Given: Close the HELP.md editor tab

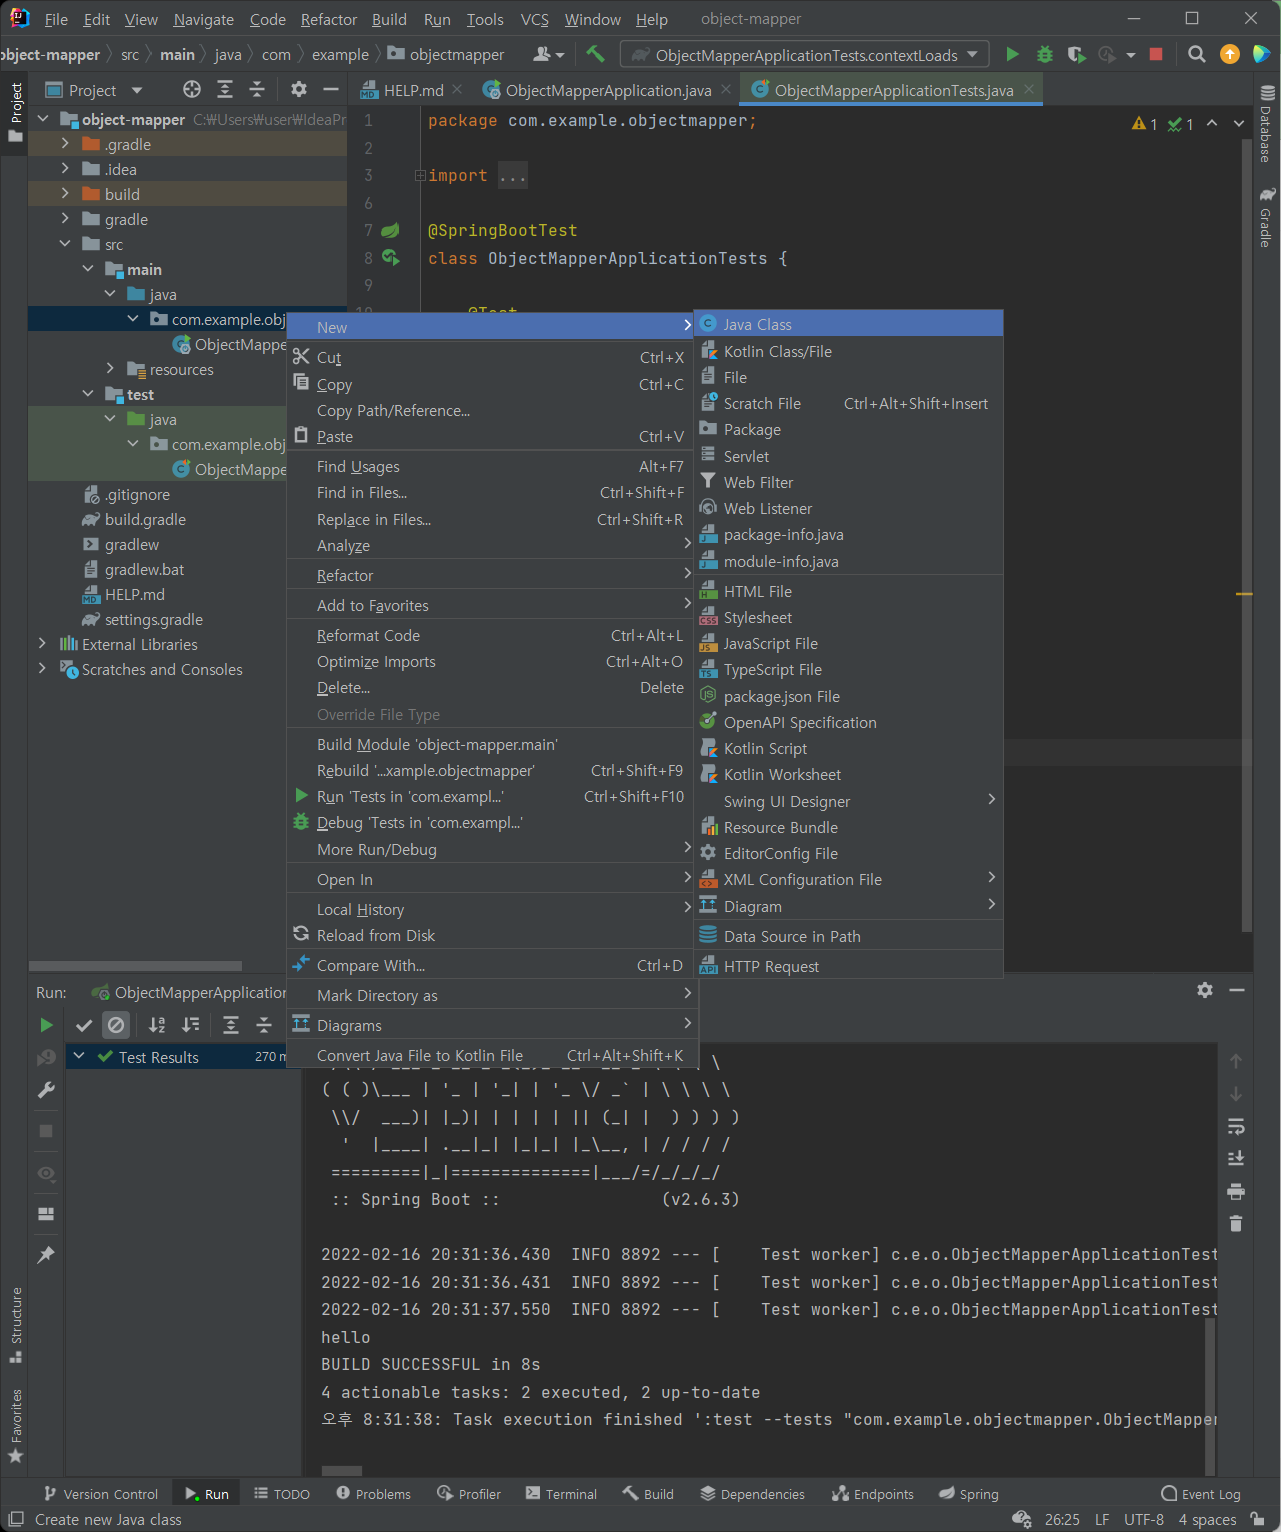Looking at the screenshot, I should tap(457, 89).
